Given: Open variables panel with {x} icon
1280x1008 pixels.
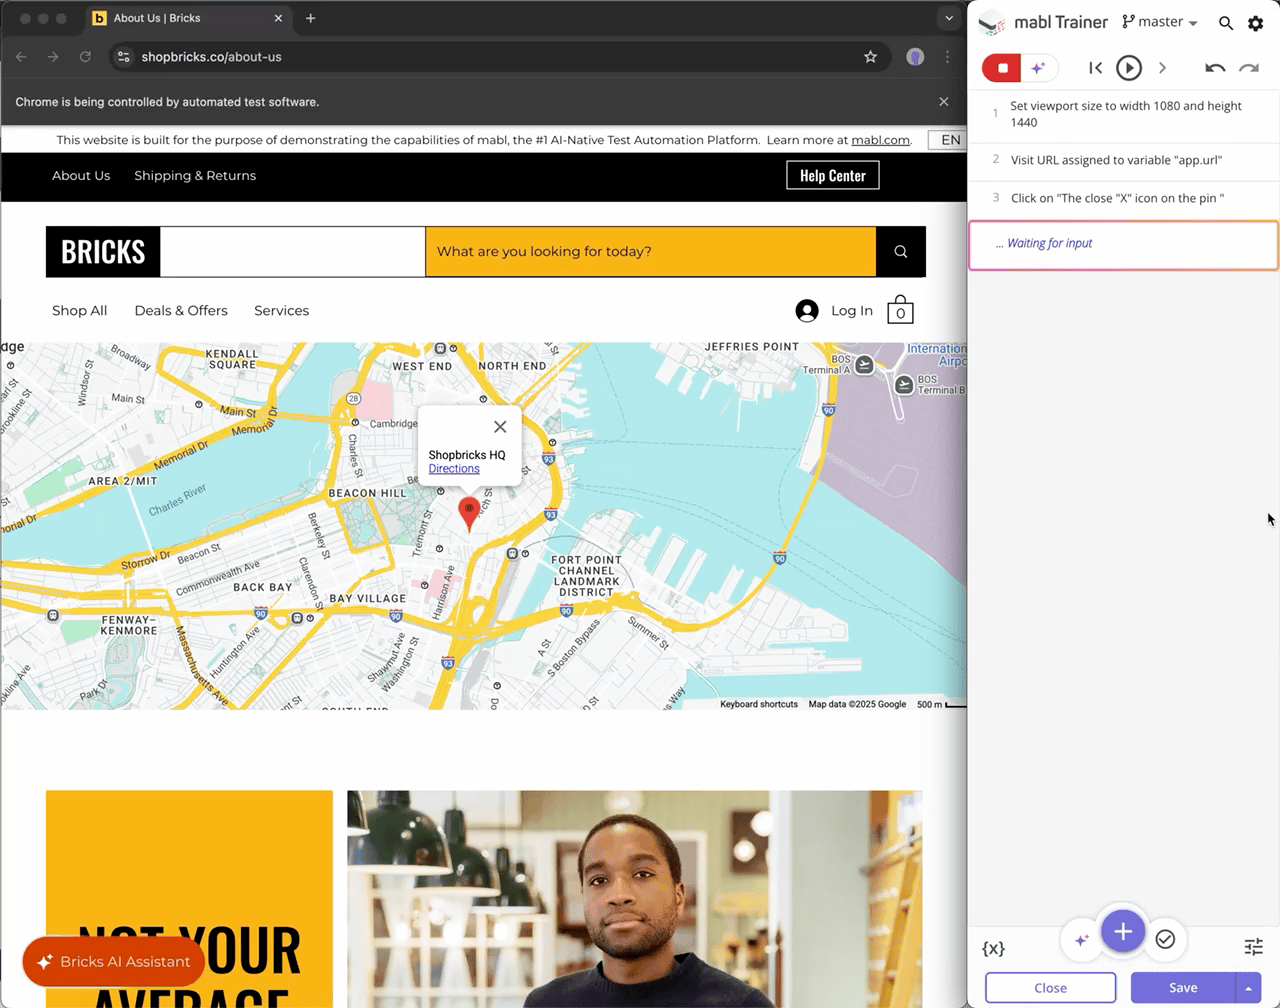Looking at the screenshot, I should [993, 948].
